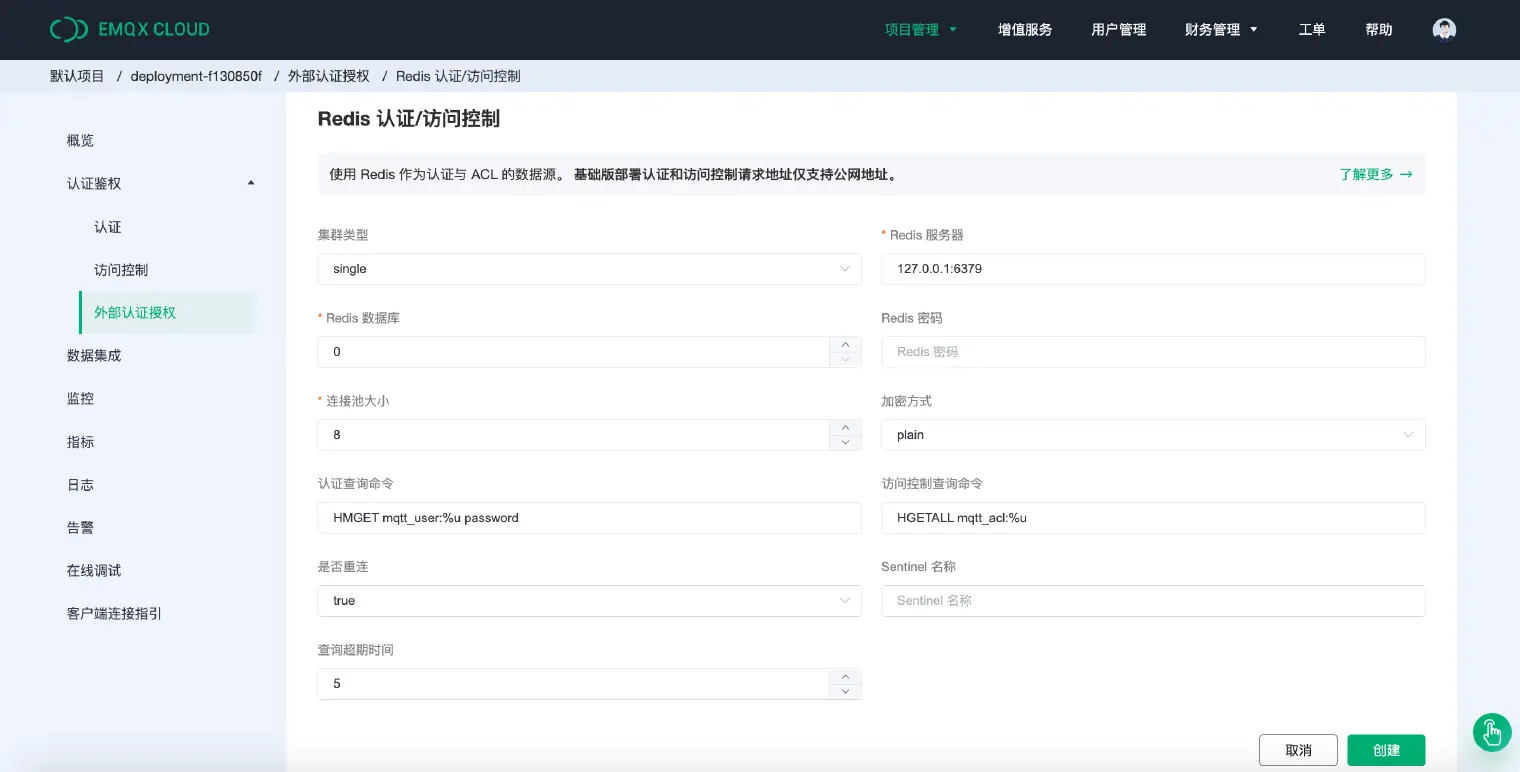This screenshot has height=772, width=1520.
Task: Increase 查询超期时间 with the up arrow
Action: coord(845,676)
